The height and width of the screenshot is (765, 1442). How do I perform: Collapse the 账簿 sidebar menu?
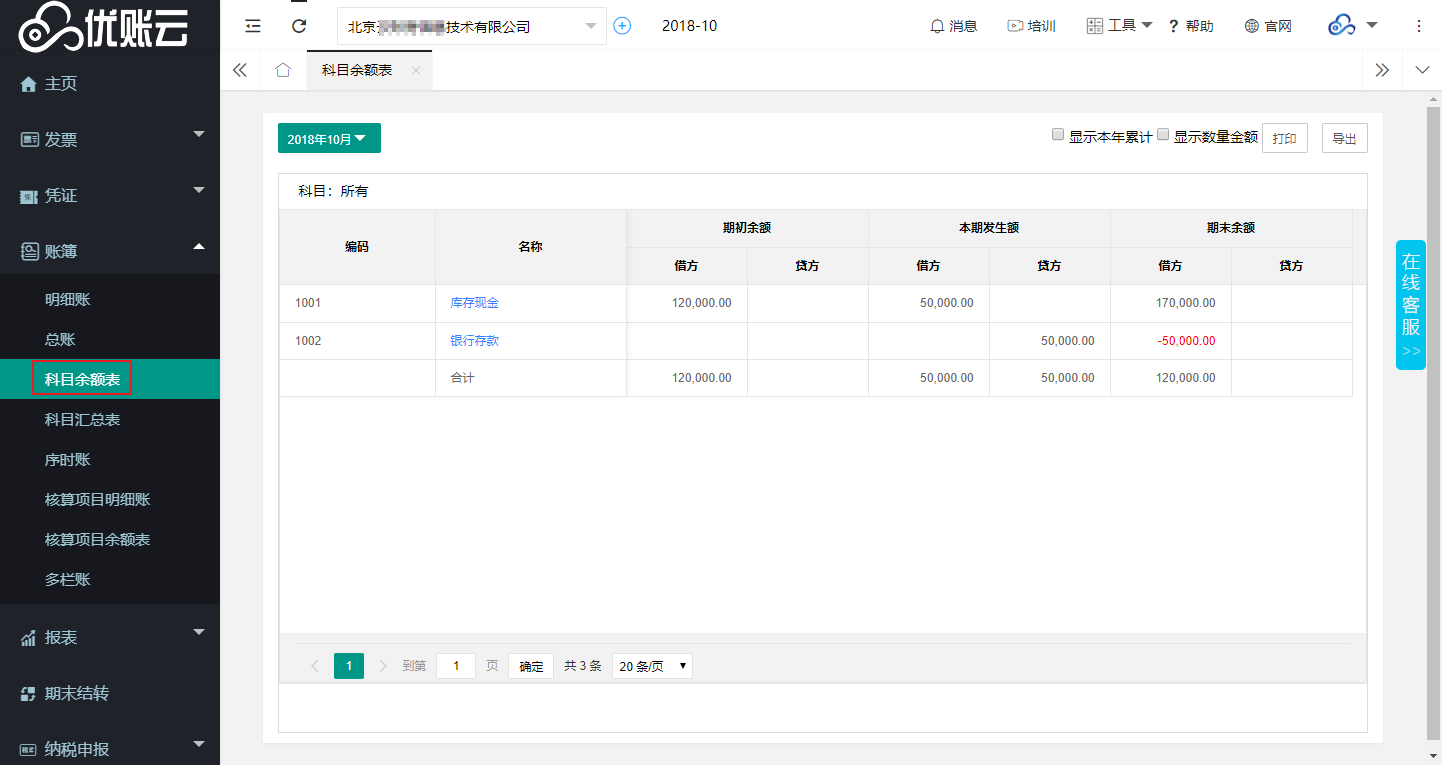(x=110, y=251)
